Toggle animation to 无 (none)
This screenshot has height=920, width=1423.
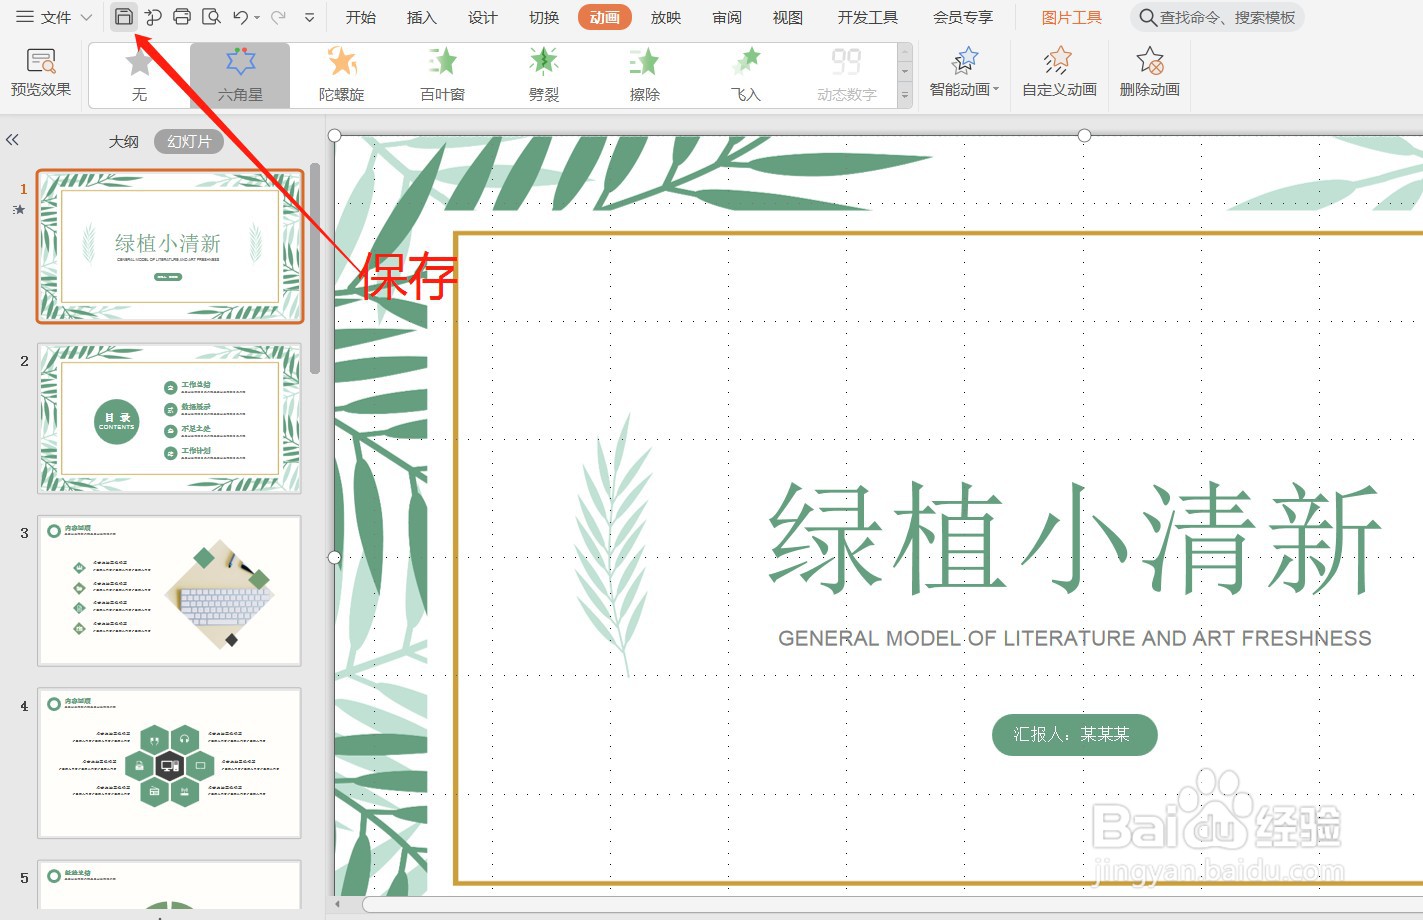[139, 73]
